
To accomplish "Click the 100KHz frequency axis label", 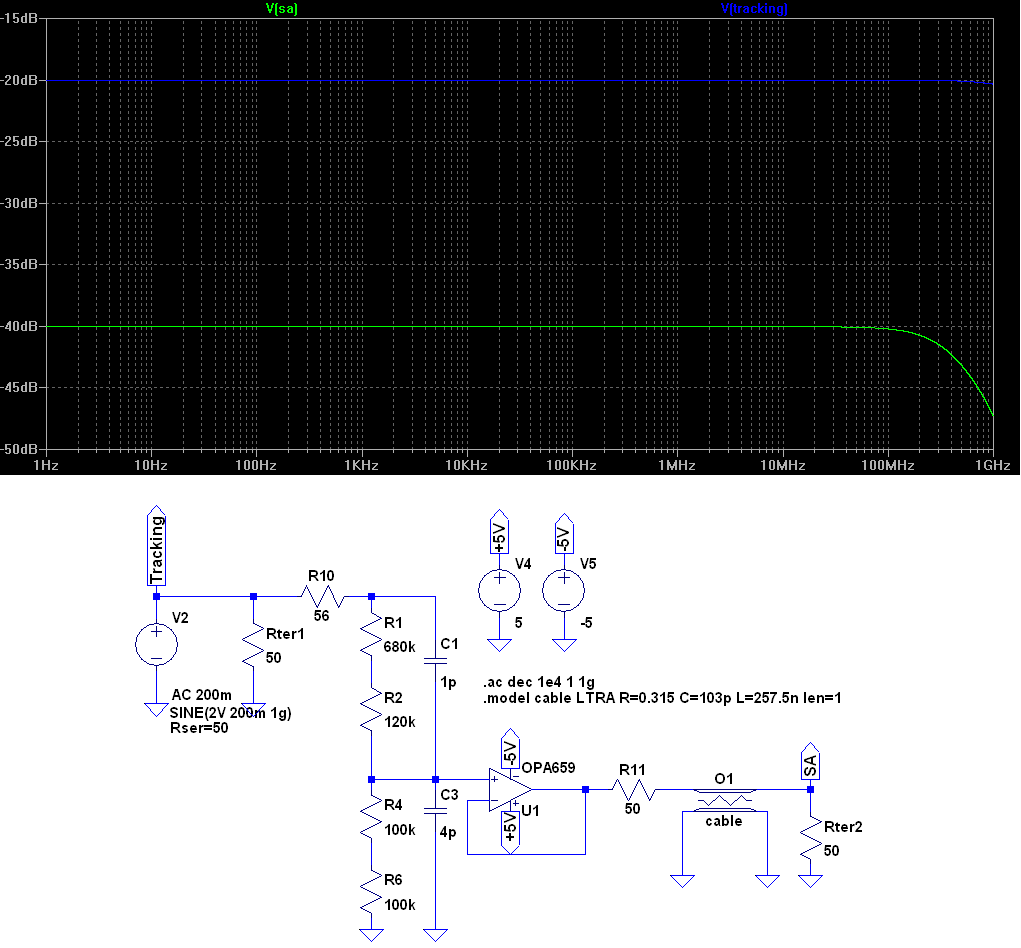I will (x=571, y=466).
